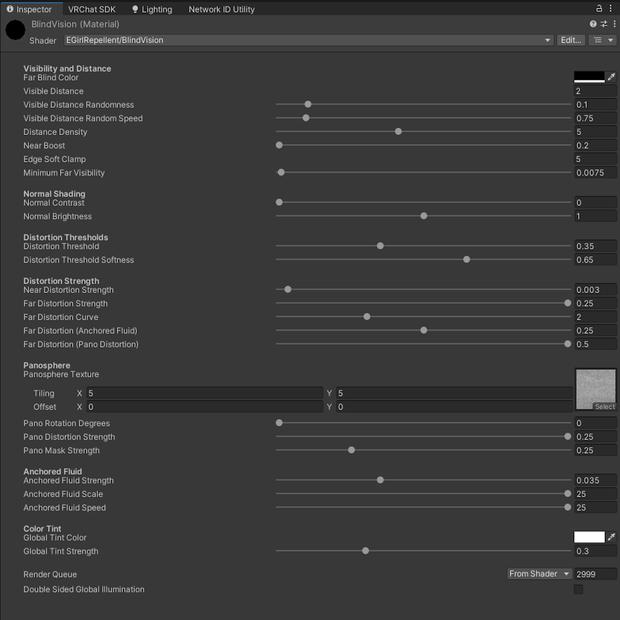620x620 pixels.
Task: Open the Inspector tab's three-dot menu
Action: [610, 8]
